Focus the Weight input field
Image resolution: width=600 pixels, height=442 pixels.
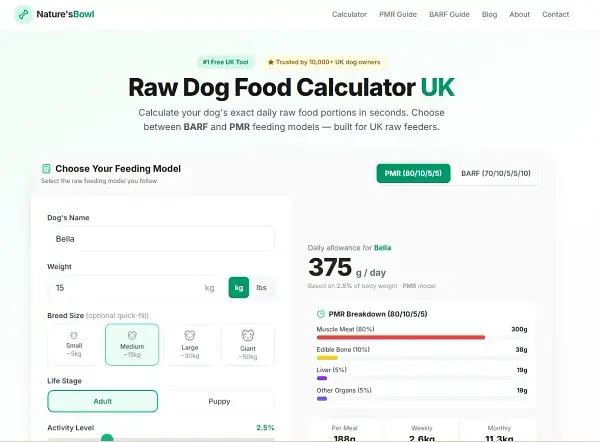point(130,288)
